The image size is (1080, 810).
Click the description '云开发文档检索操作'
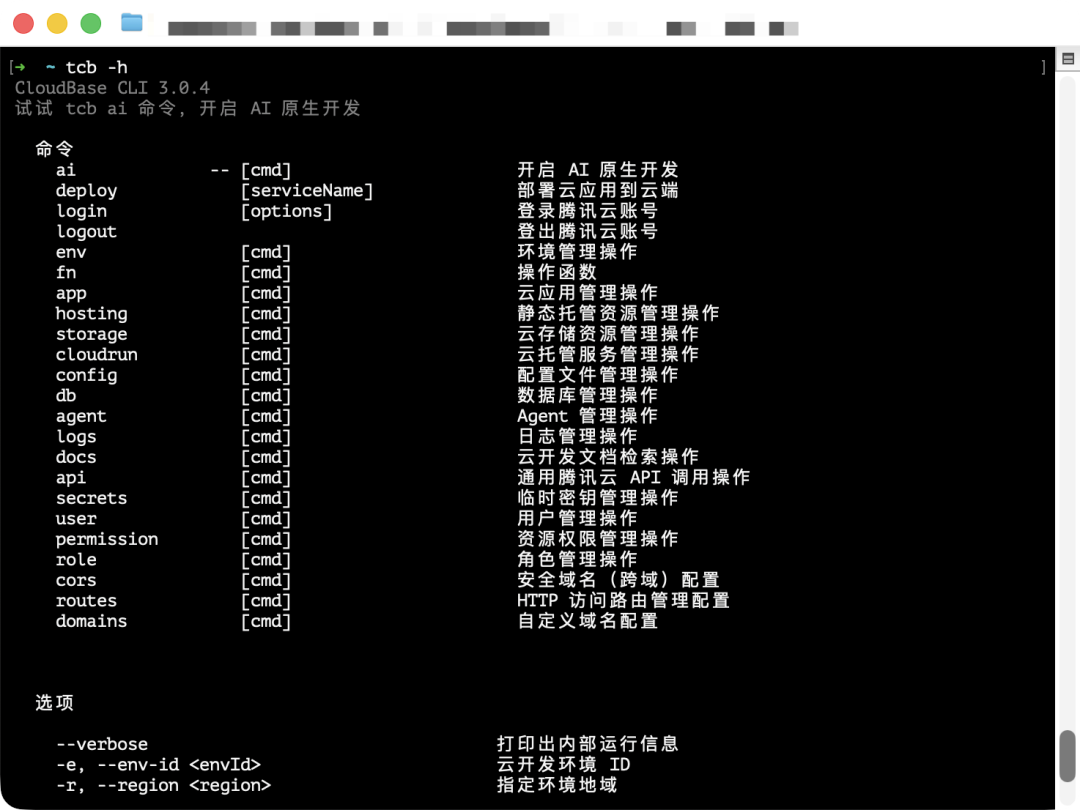tap(608, 457)
